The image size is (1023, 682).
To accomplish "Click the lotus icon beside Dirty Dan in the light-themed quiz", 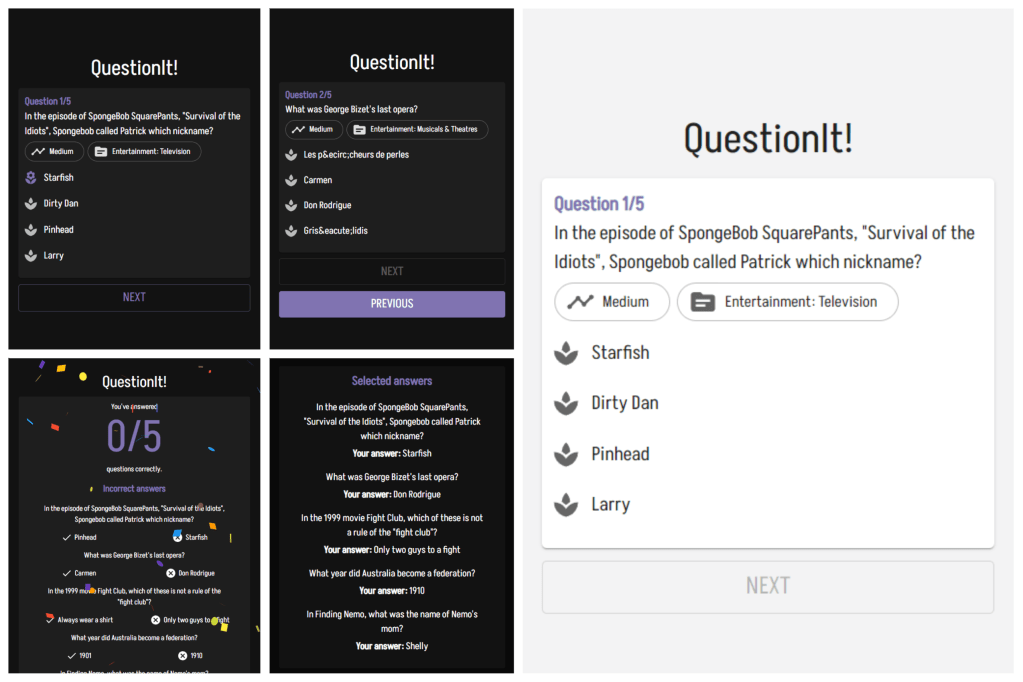I will click(566, 403).
